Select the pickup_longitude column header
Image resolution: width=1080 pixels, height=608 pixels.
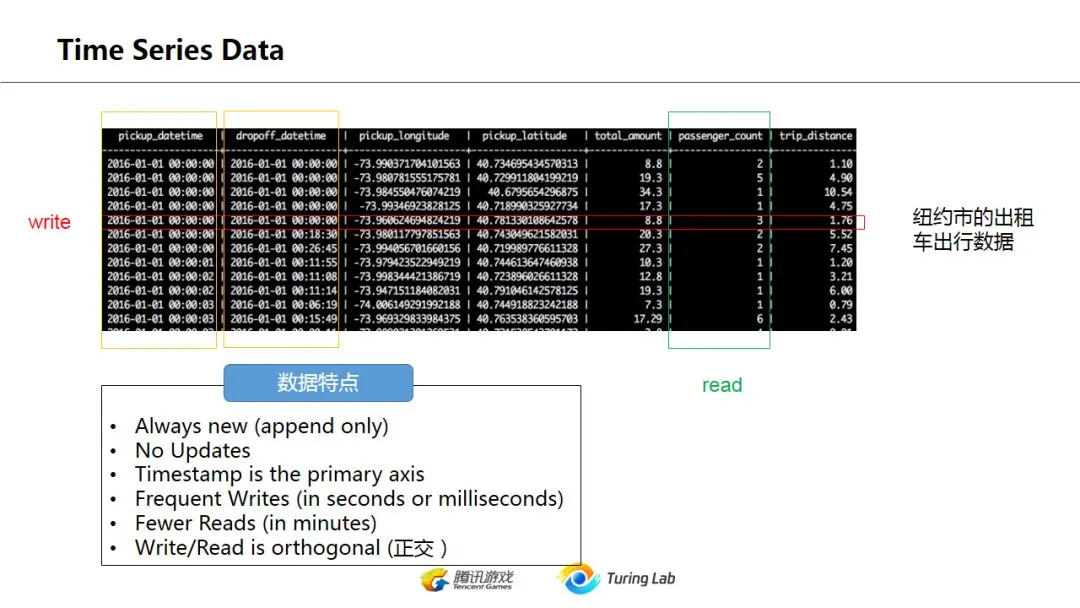[x=404, y=136]
